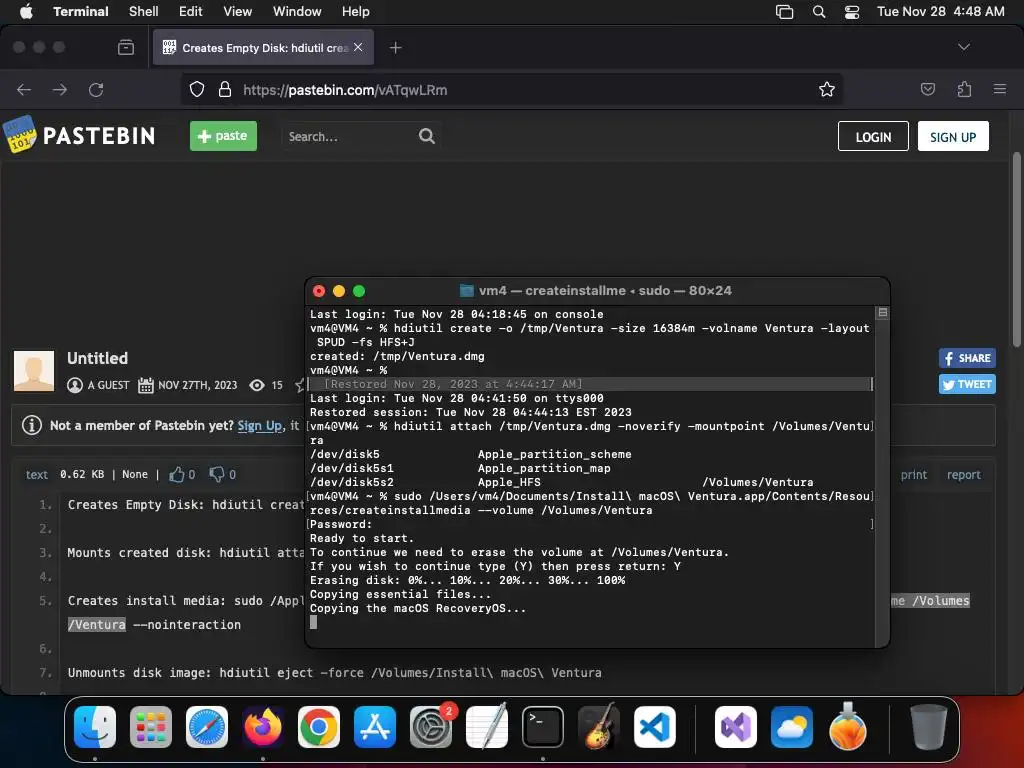Click the thumbs up like icon
The height and width of the screenshot is (768, 1024).
[x=176, y=474]
